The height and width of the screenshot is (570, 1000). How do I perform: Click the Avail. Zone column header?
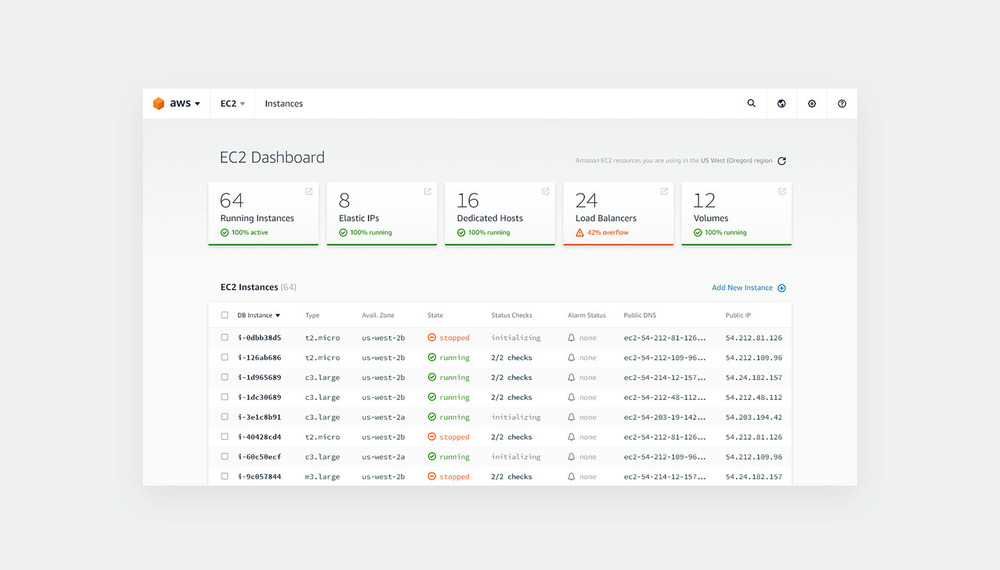click(378, 315)
